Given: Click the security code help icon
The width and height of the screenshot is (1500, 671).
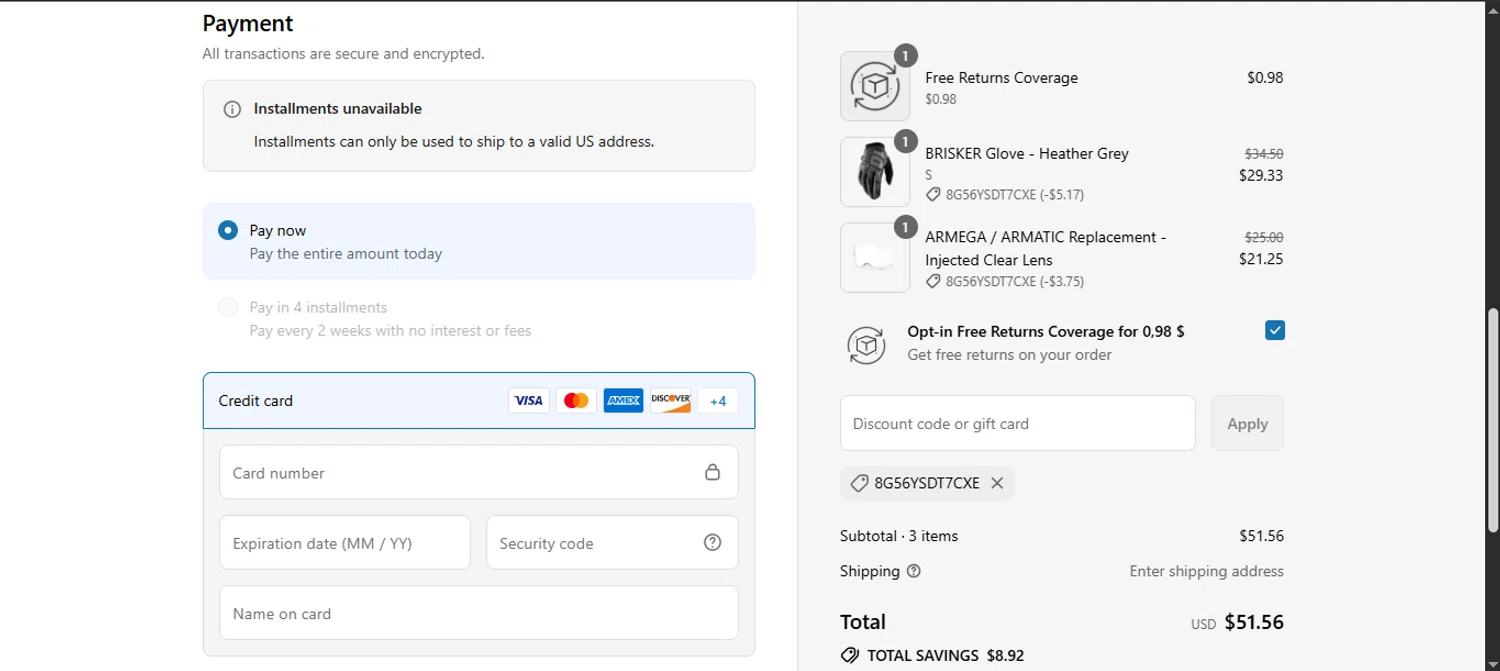Looking at the screenshot, I should [712, 542].
